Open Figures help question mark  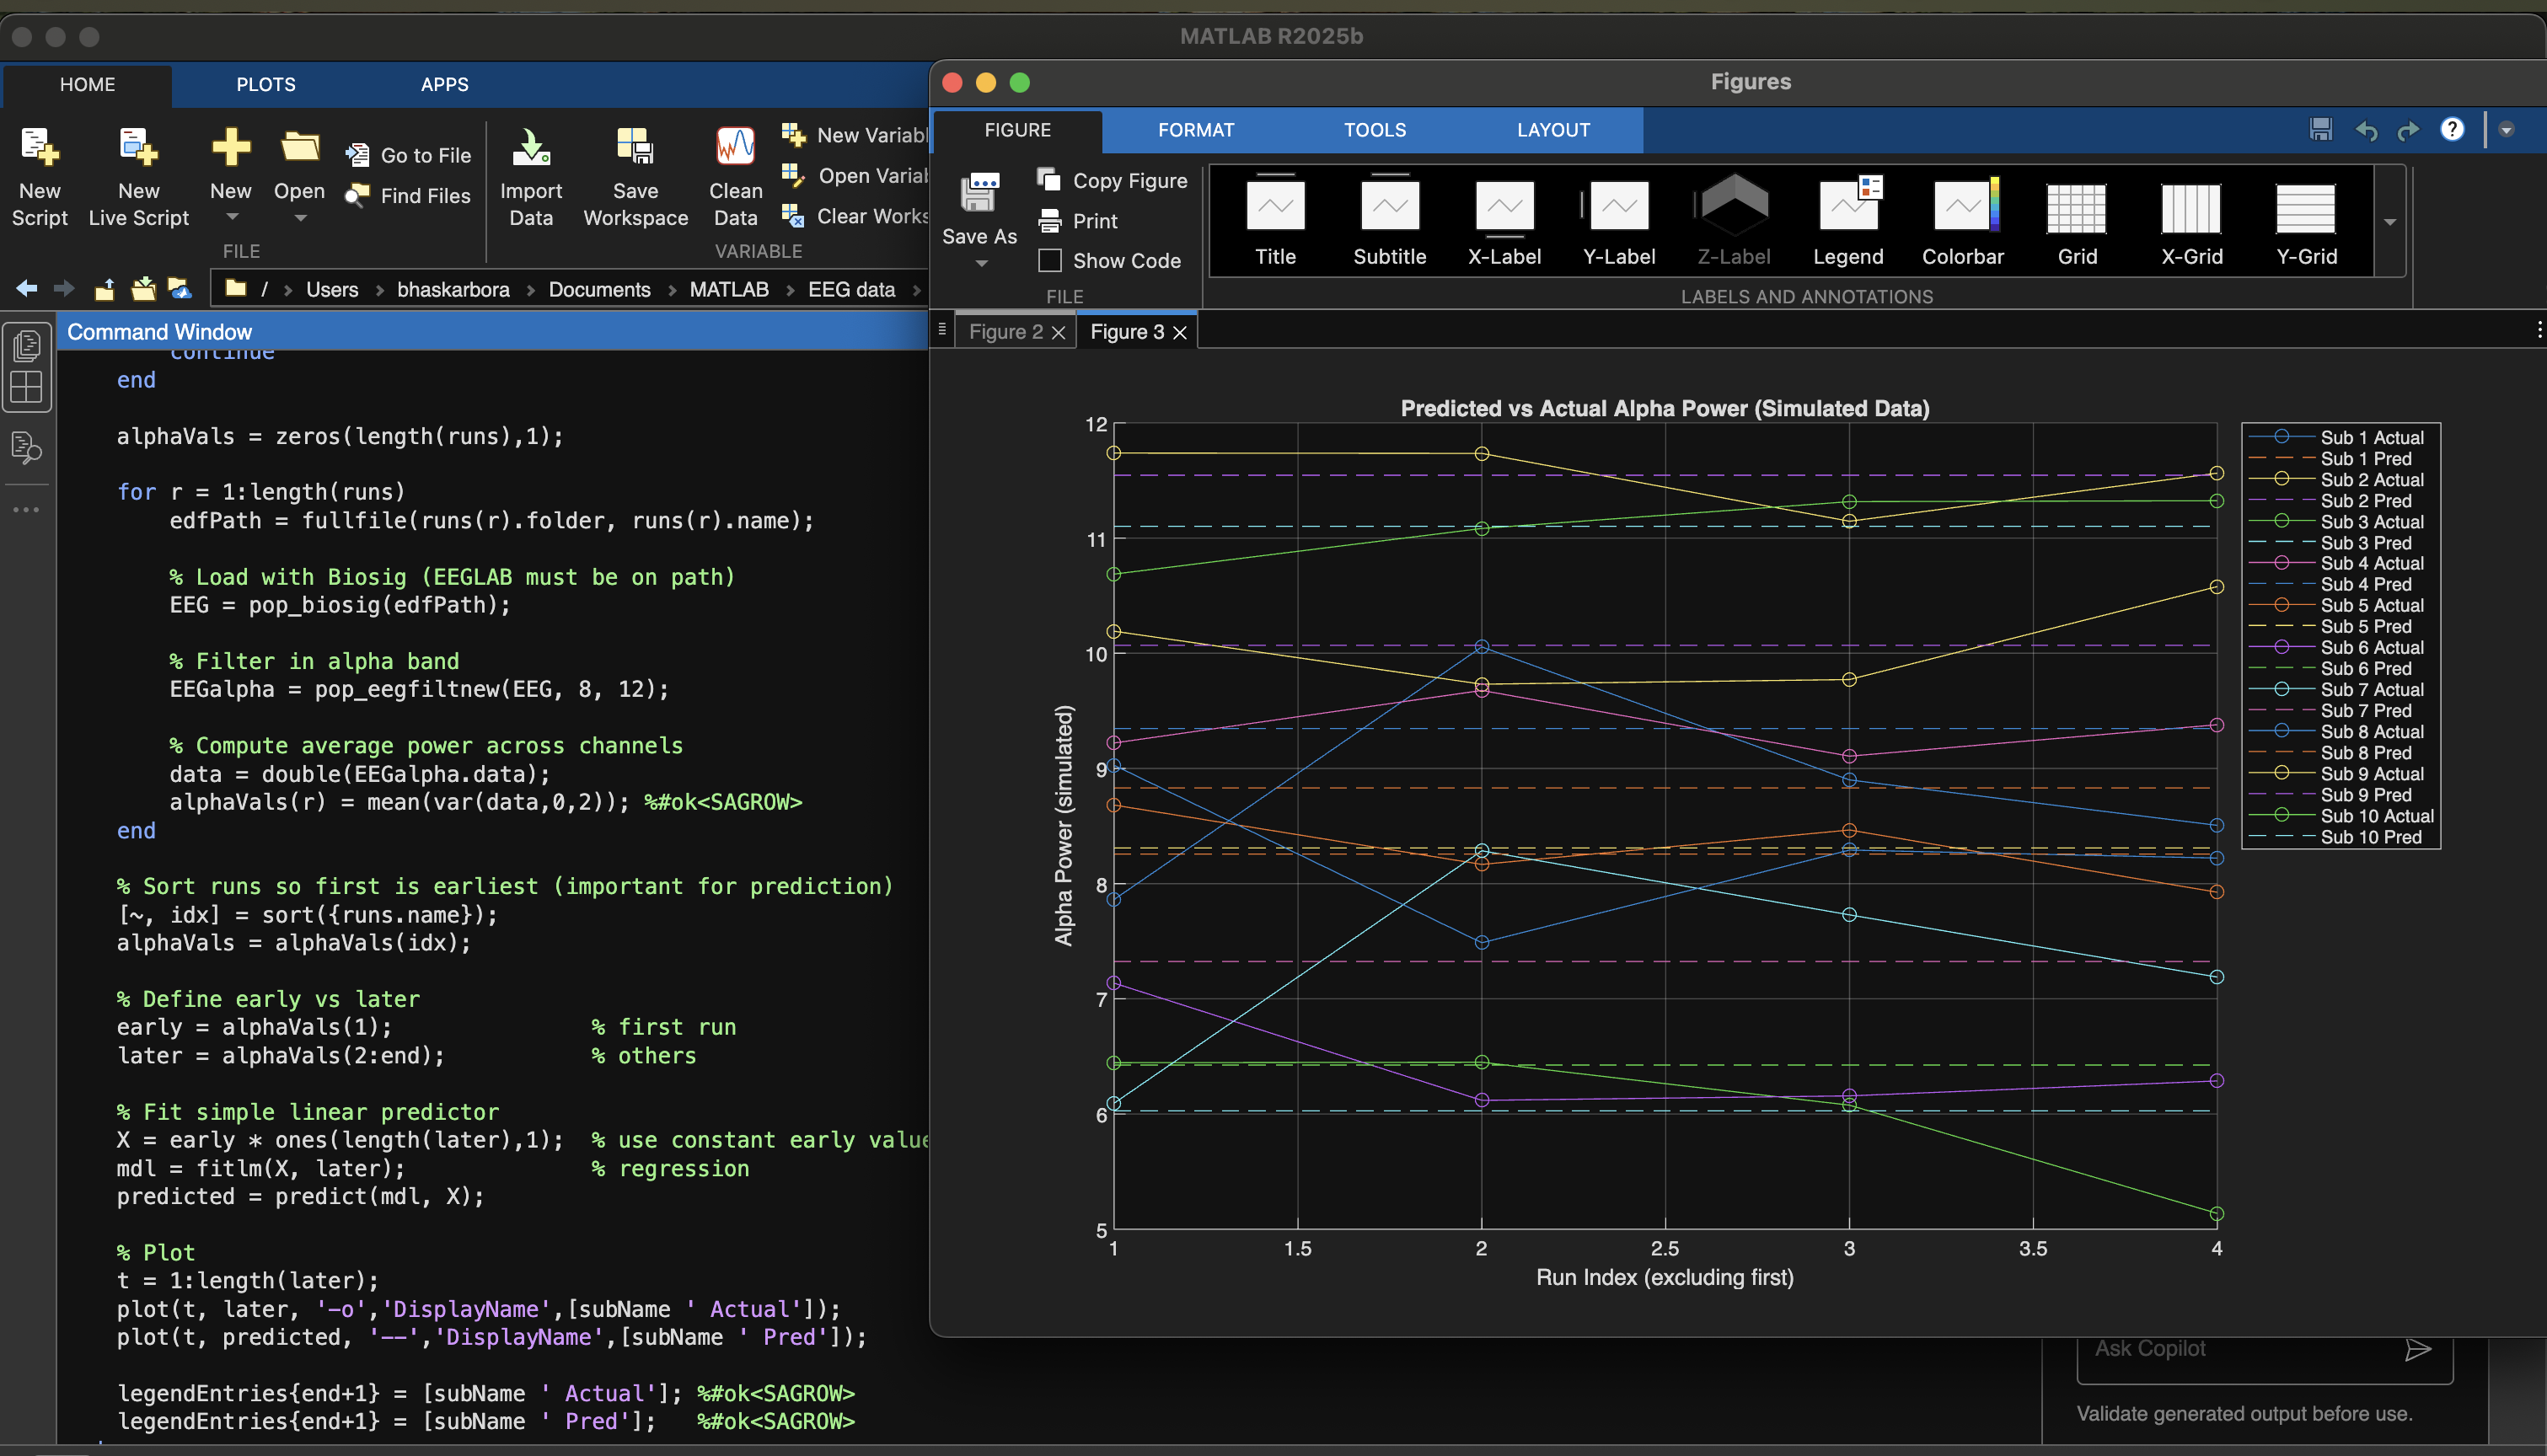[x=2452, y=130]
